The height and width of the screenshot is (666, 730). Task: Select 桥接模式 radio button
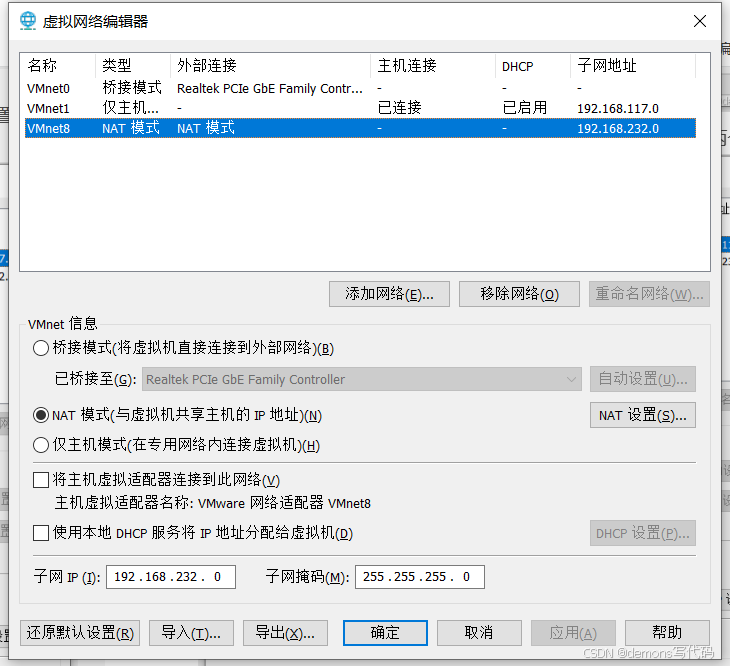pos(41,348)
